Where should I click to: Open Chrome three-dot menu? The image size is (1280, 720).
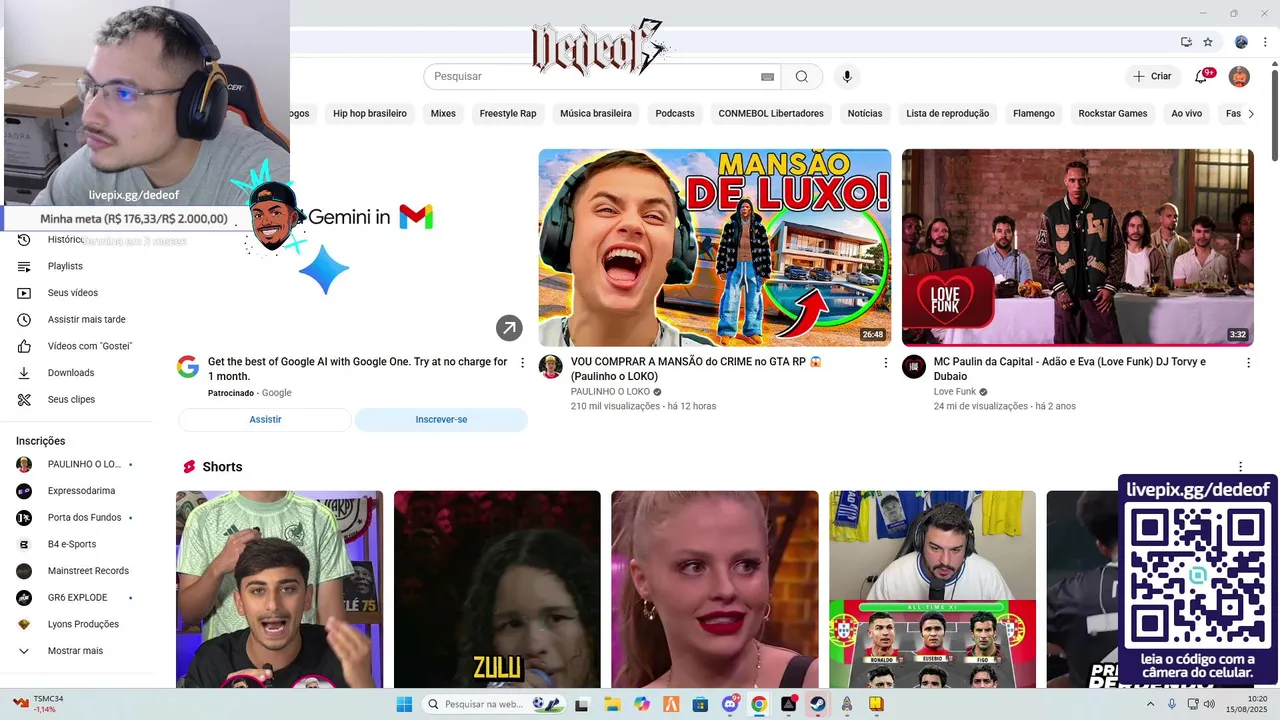(1265, 42)
